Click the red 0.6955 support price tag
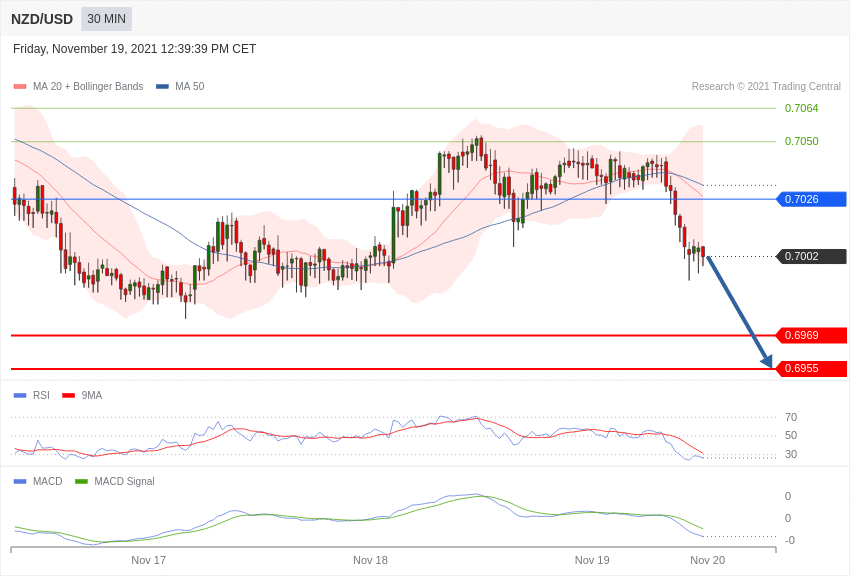850x576 pixels. (812, 368)
